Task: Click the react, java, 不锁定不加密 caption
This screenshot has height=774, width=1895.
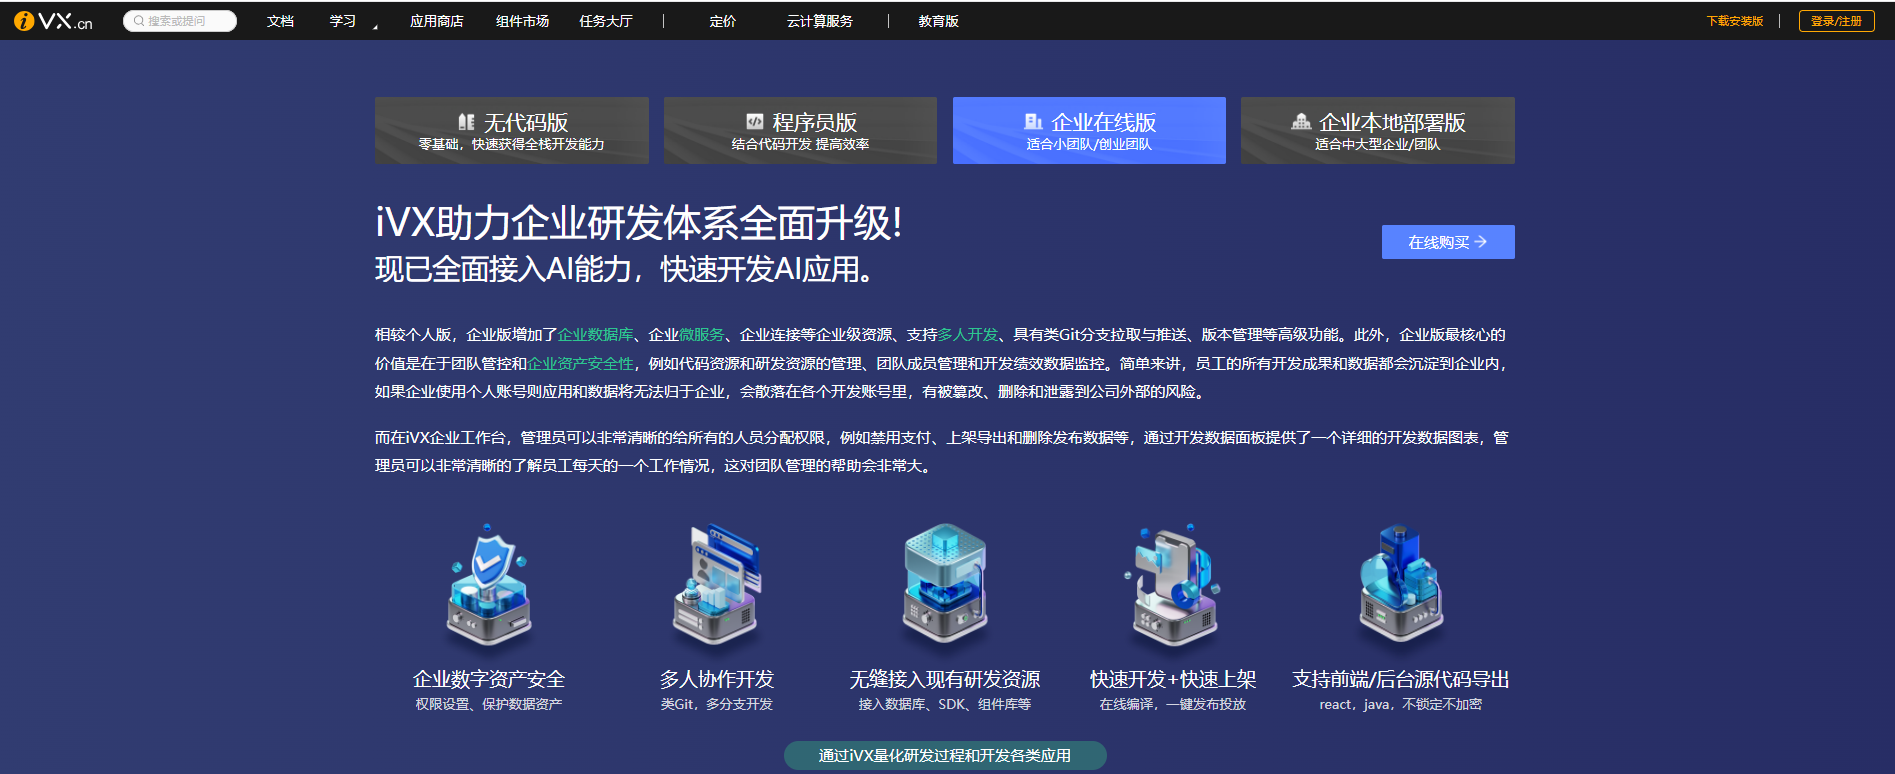Action: pyautogui.click(x=1401, y=705)
